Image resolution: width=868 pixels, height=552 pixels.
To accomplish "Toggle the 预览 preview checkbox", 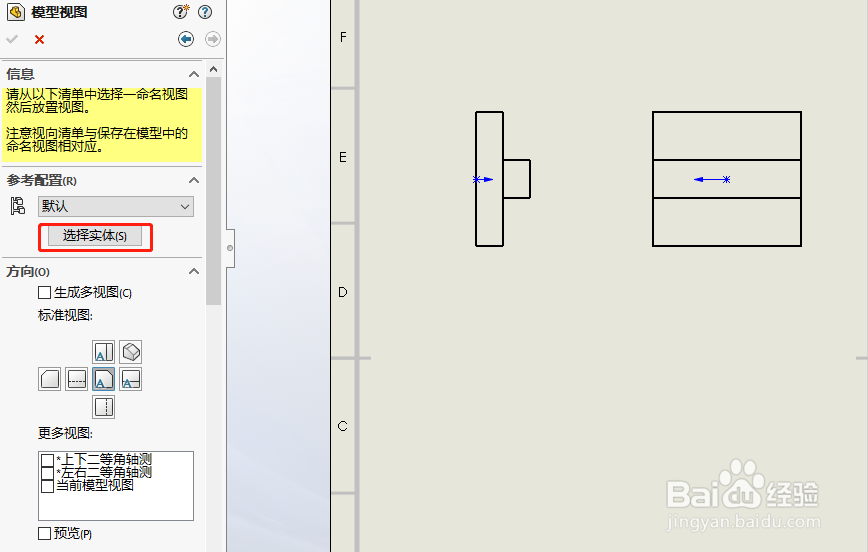I will [x=45, y=533].
